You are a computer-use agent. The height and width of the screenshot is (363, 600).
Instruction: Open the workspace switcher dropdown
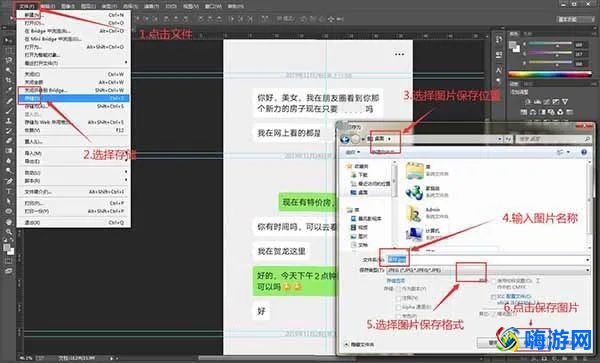coord(575,19)
